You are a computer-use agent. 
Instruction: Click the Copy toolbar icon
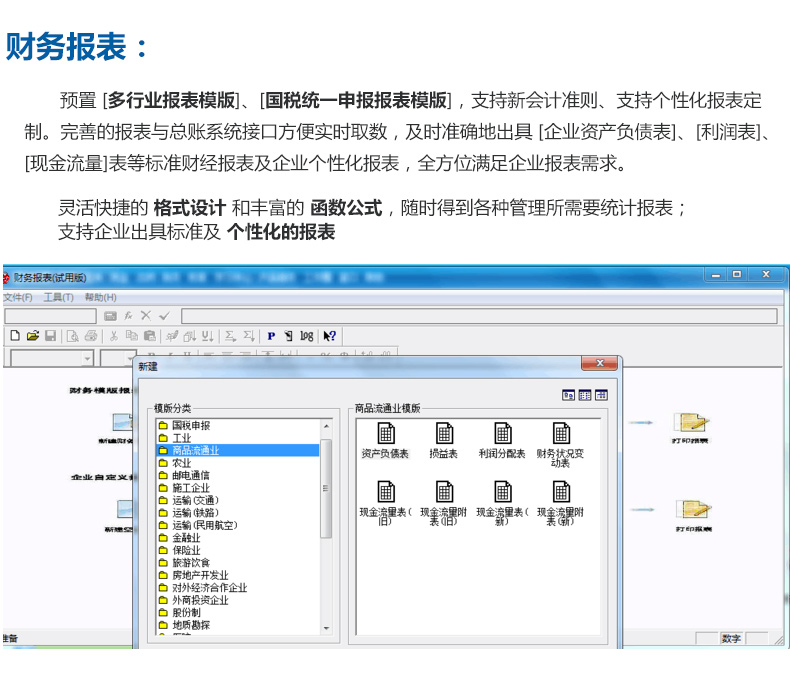(x=131, y=336)
